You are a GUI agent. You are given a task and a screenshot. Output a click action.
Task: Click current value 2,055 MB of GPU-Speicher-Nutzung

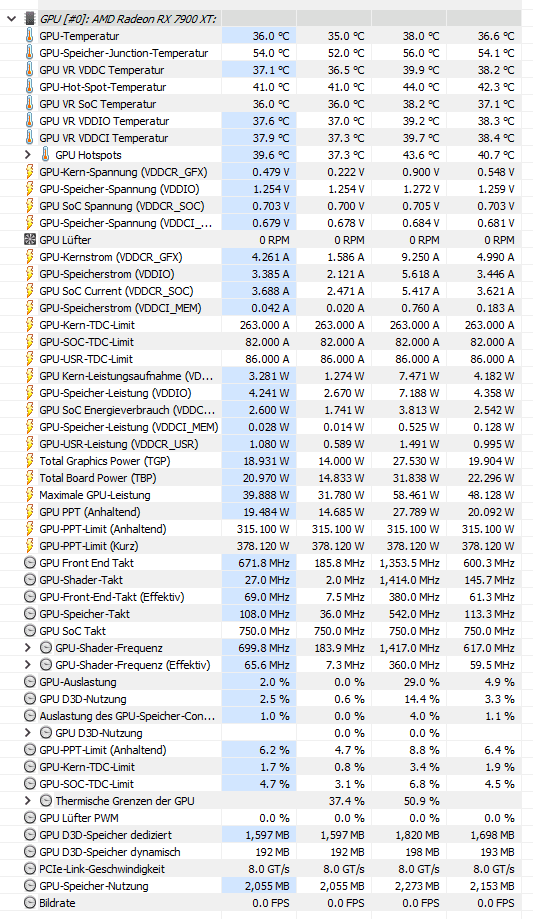tap(267, 886)
